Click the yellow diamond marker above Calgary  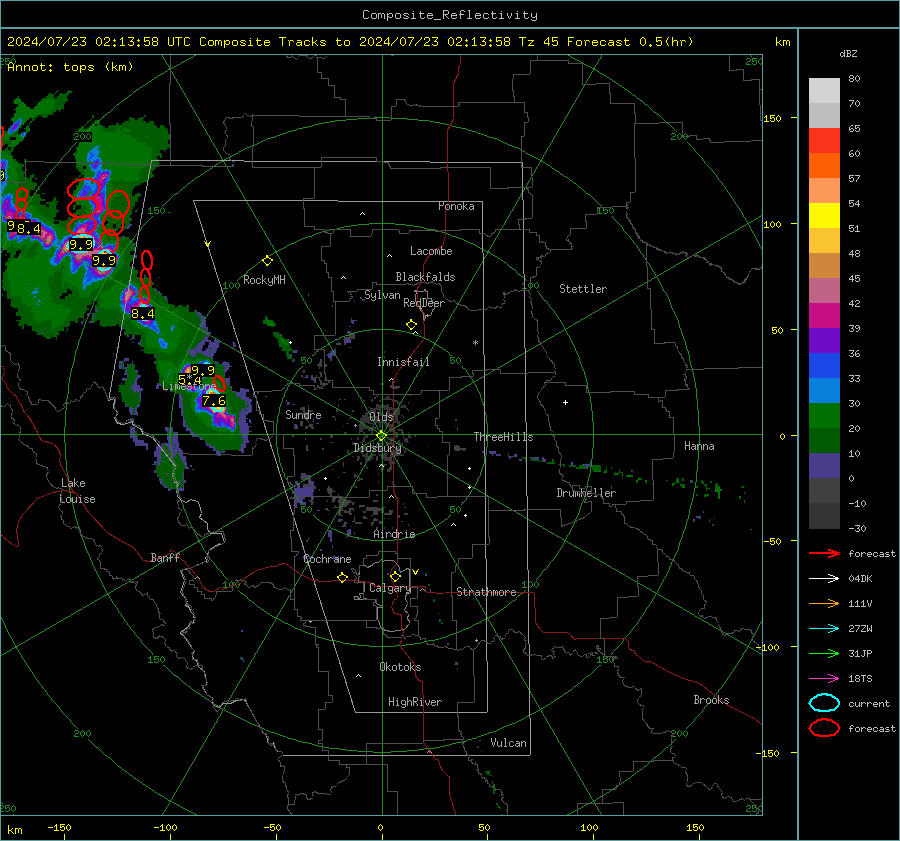coord(395,576)
